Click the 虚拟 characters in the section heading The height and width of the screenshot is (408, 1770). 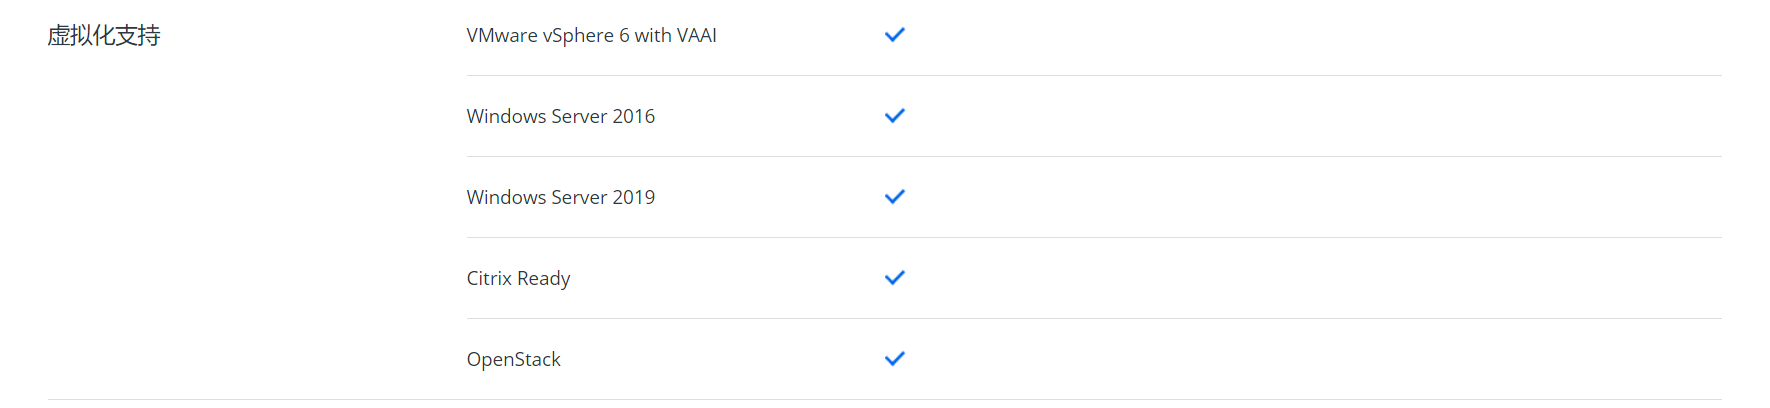pos(70,36)
